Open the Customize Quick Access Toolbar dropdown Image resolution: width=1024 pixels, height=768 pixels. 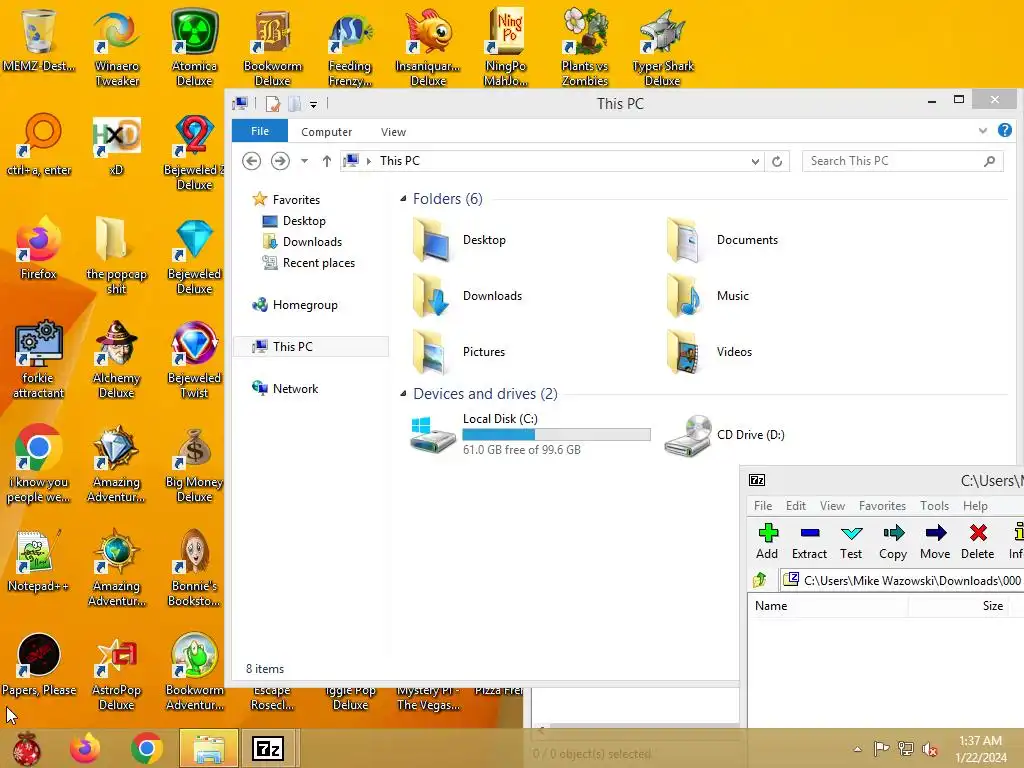(x=313, y=104)
